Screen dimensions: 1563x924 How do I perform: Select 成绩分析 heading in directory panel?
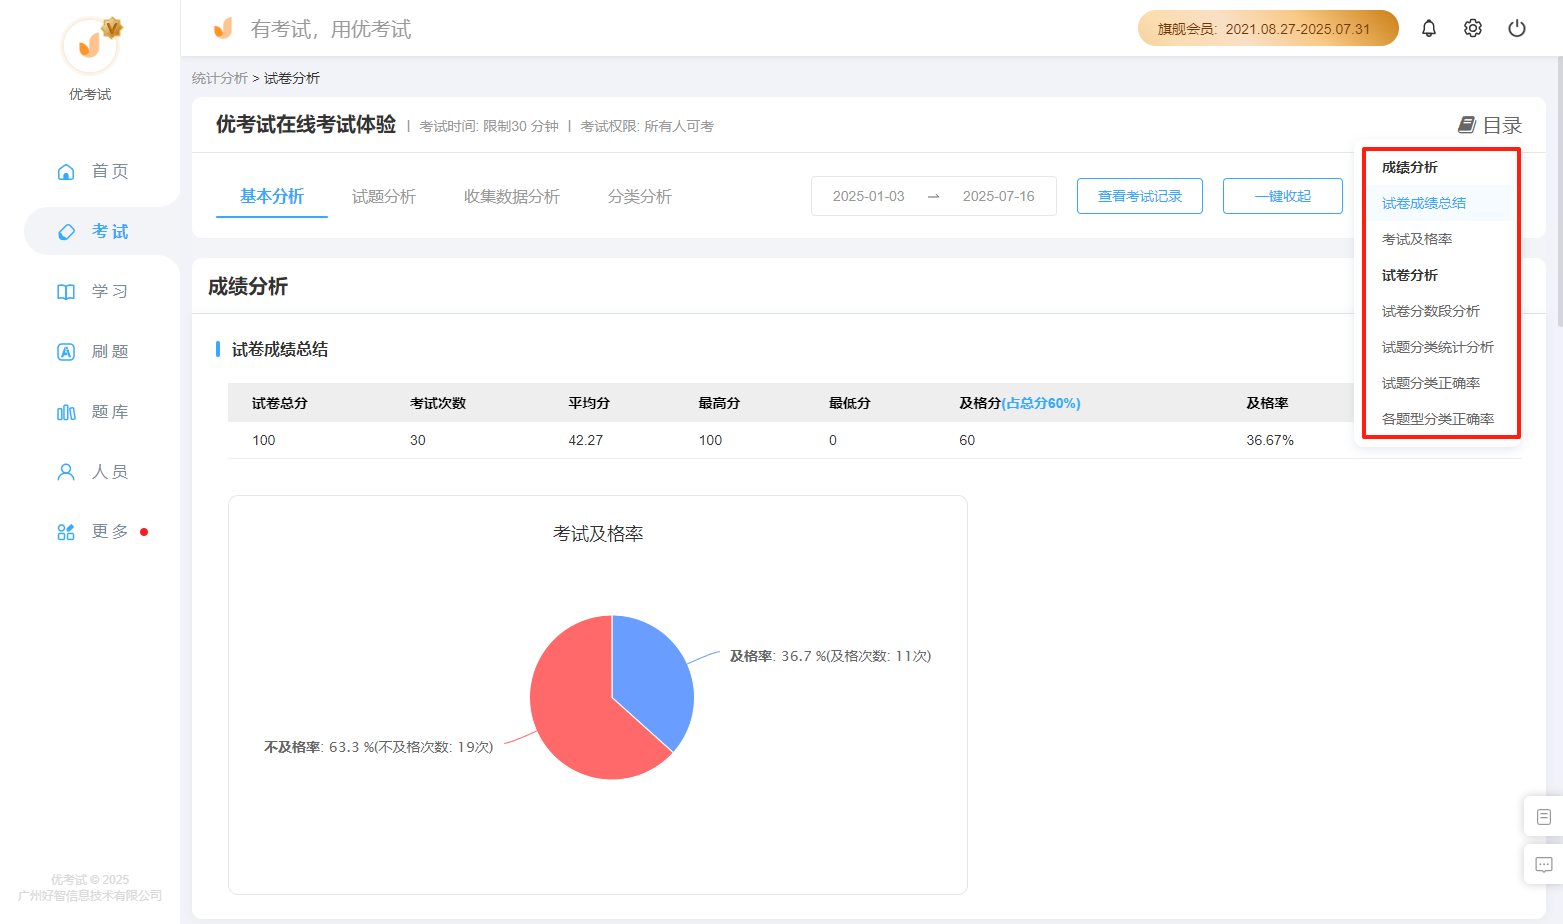(1410, 167)
